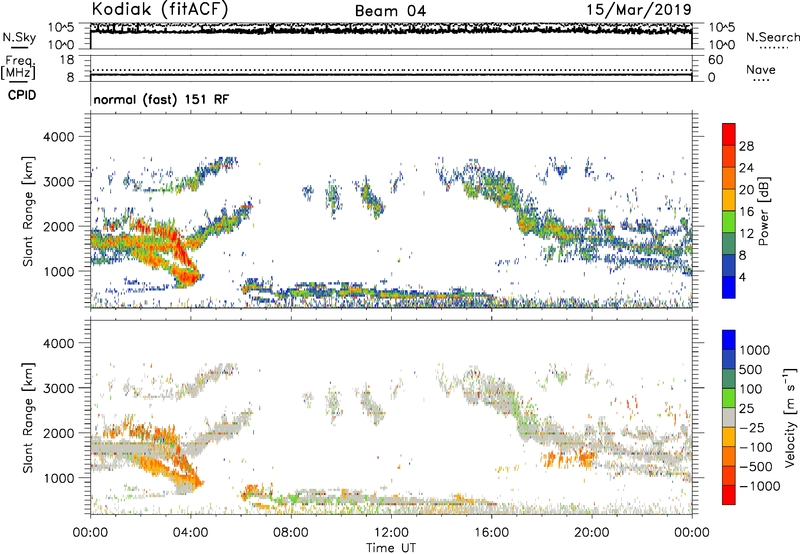
Task: Click the "08:00" time tick label
Action: [x=290, y=533]
